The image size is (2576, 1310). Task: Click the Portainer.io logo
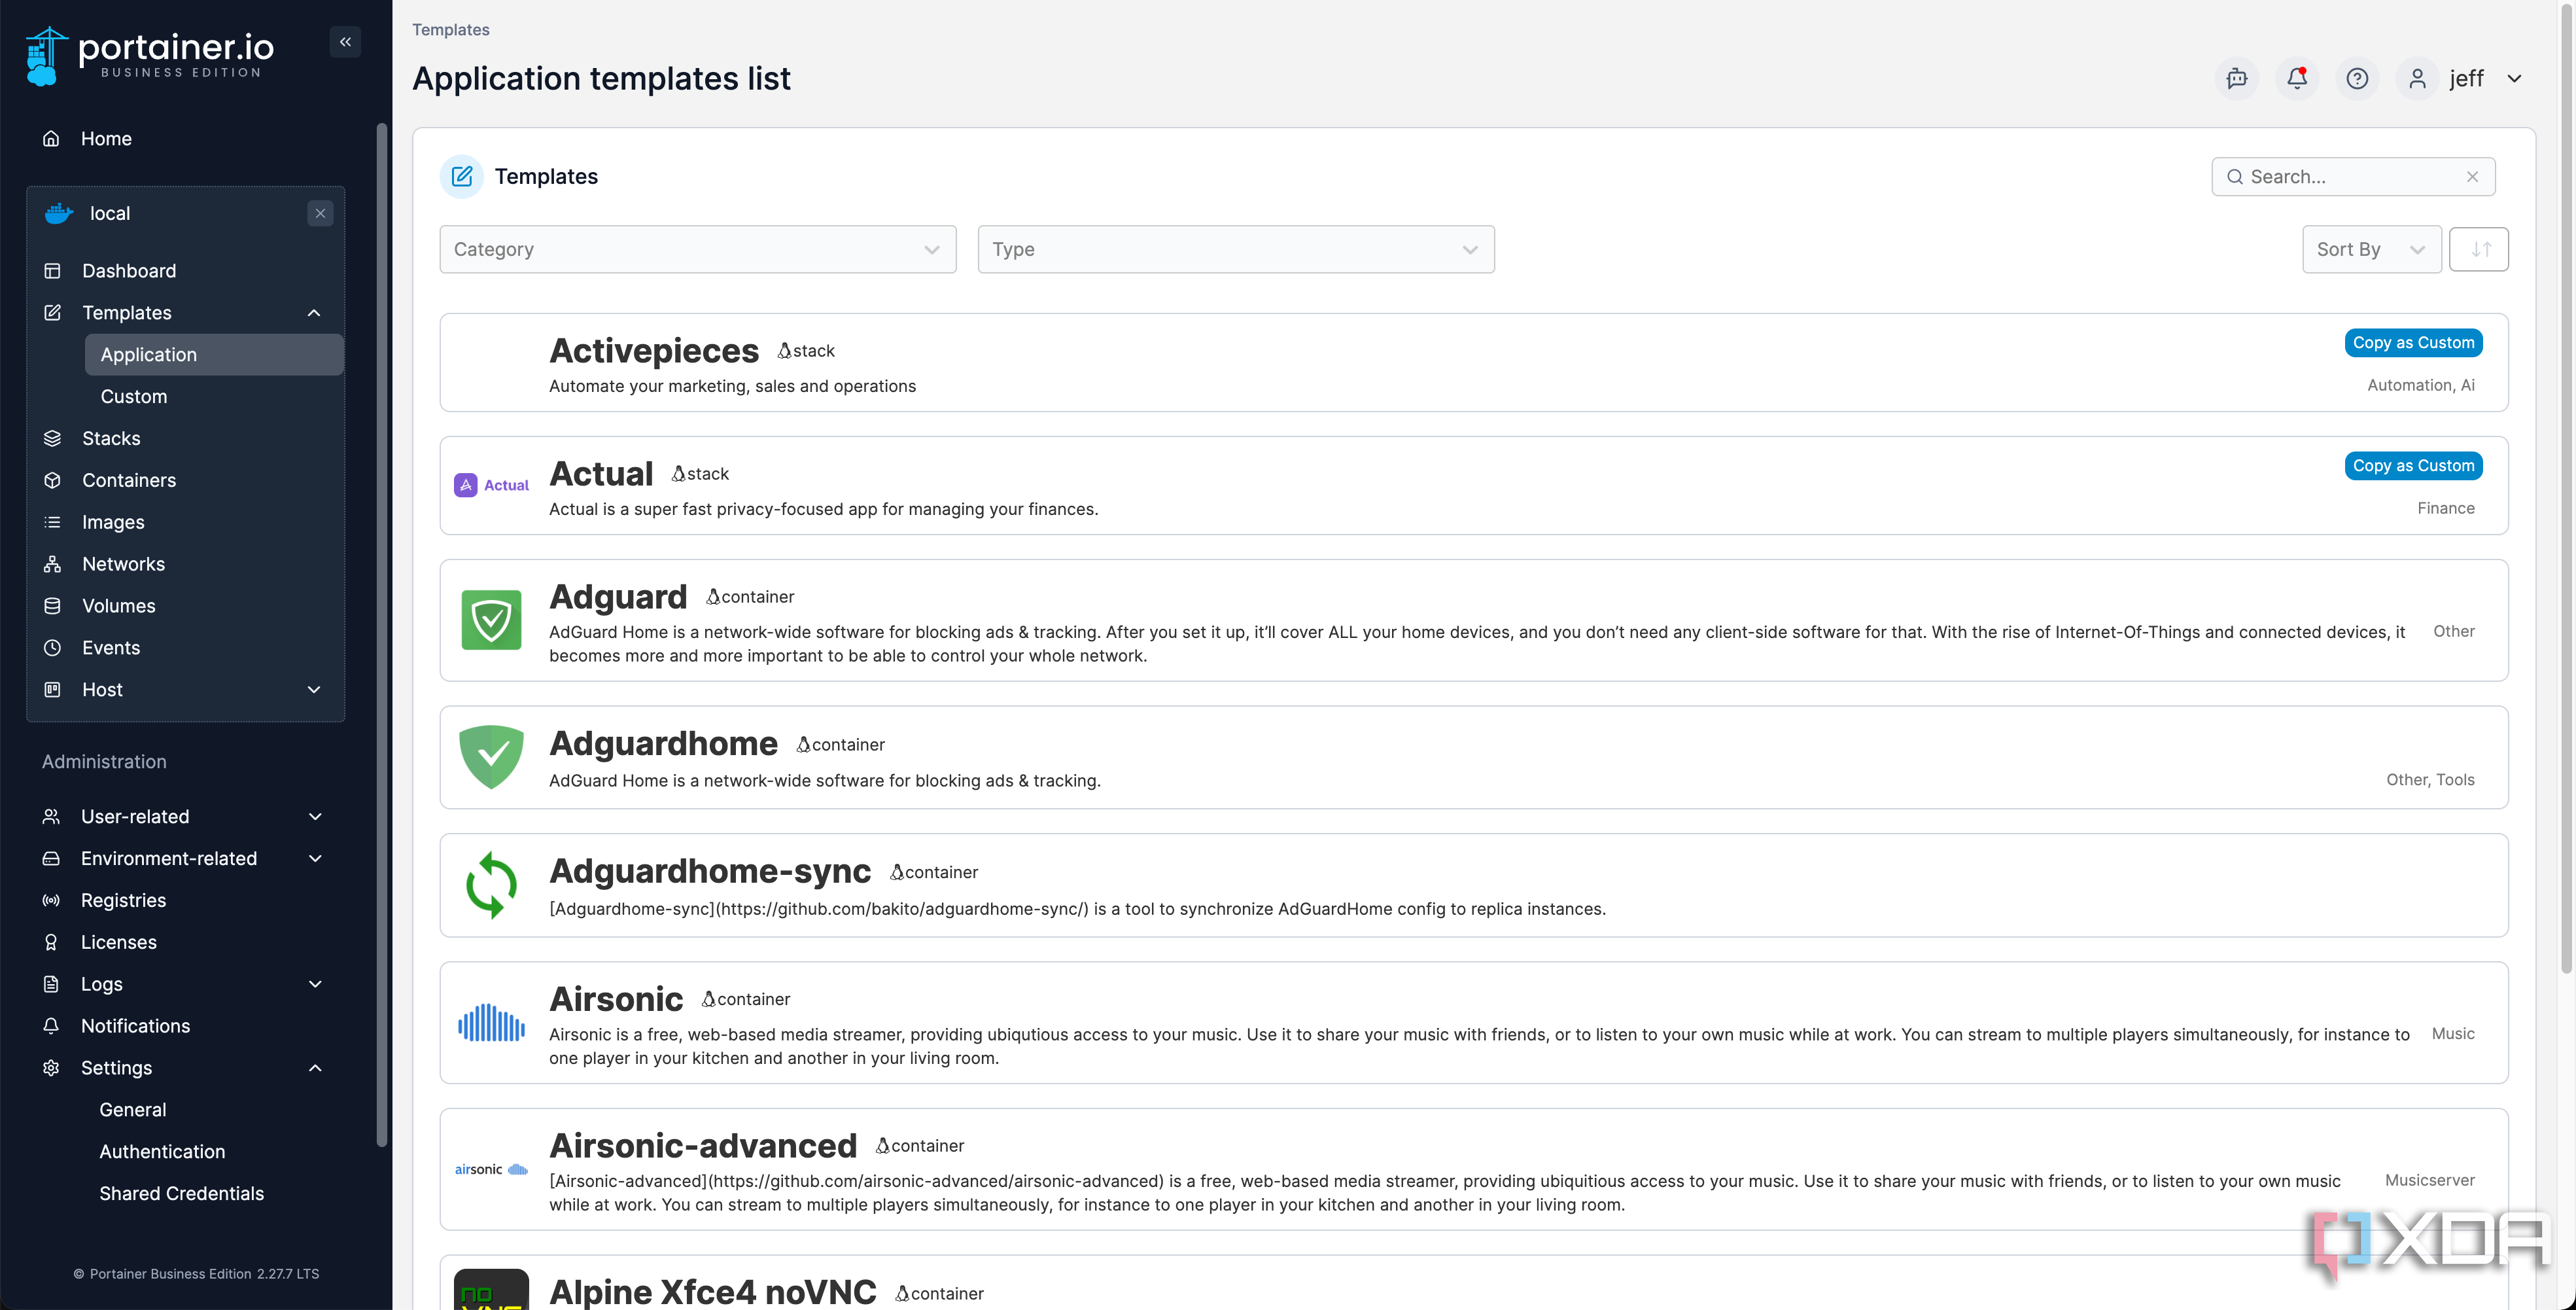[x=150, y=56]
